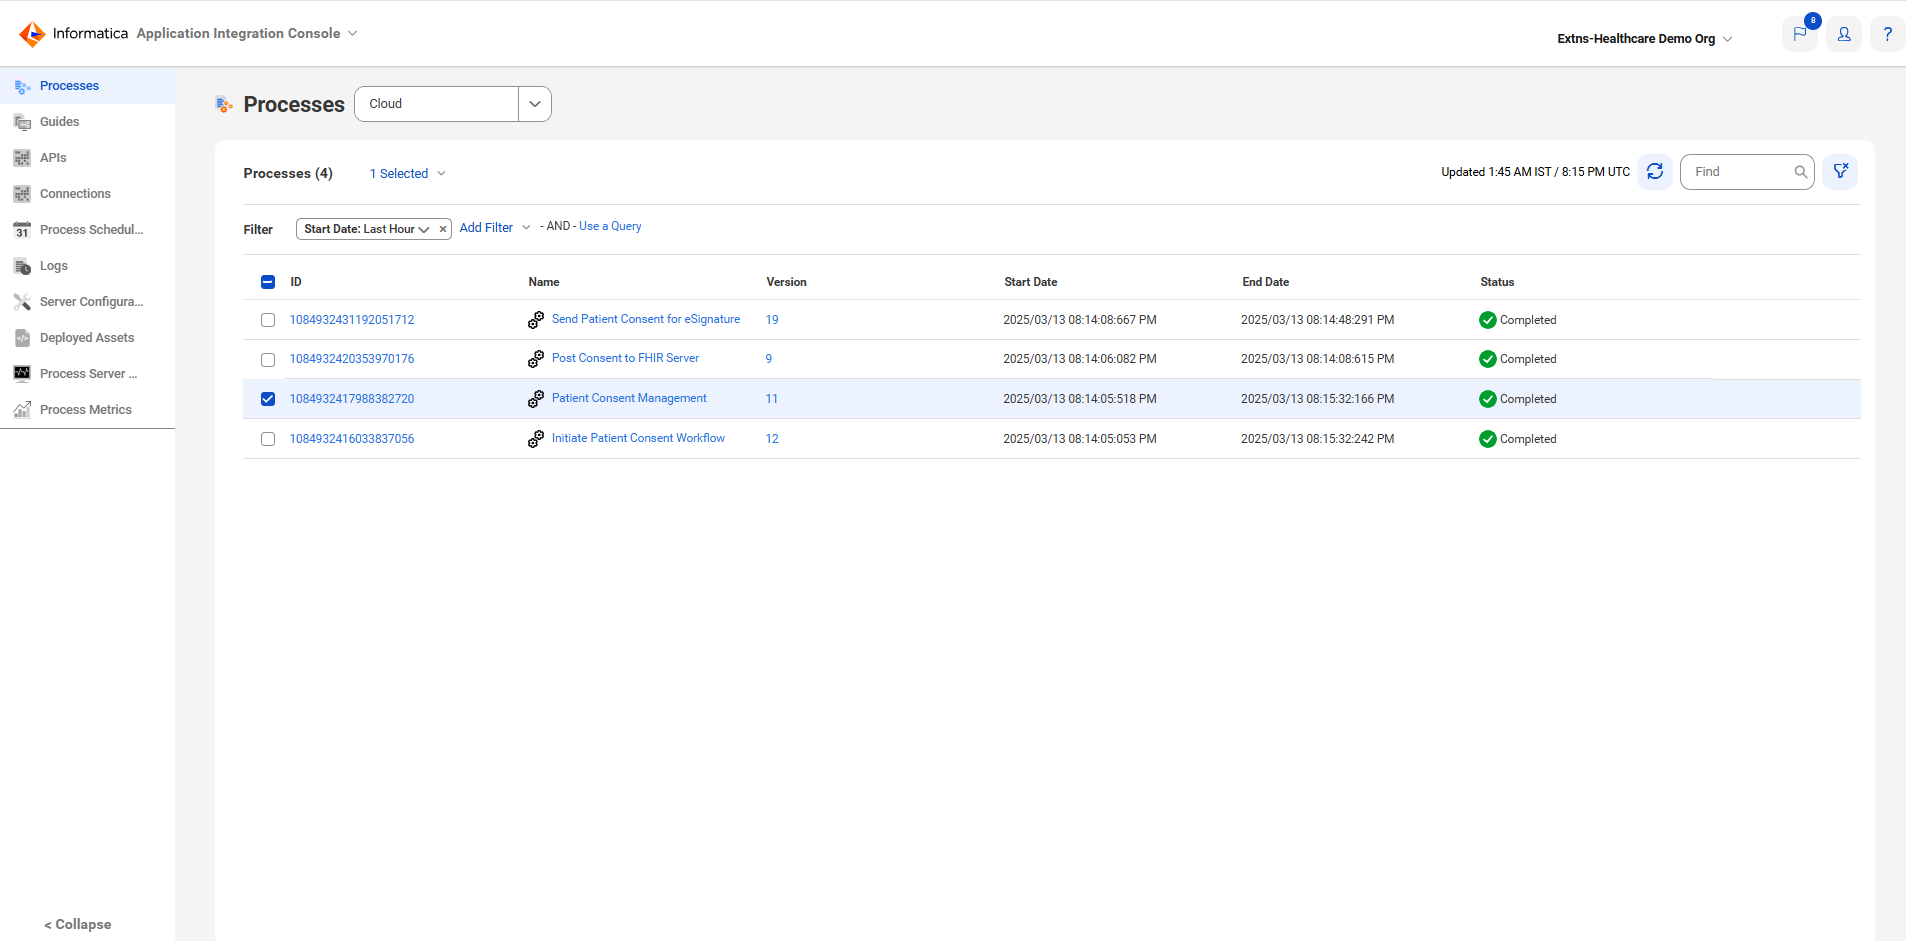Open the Add Filter dropdown

(495, 228)
